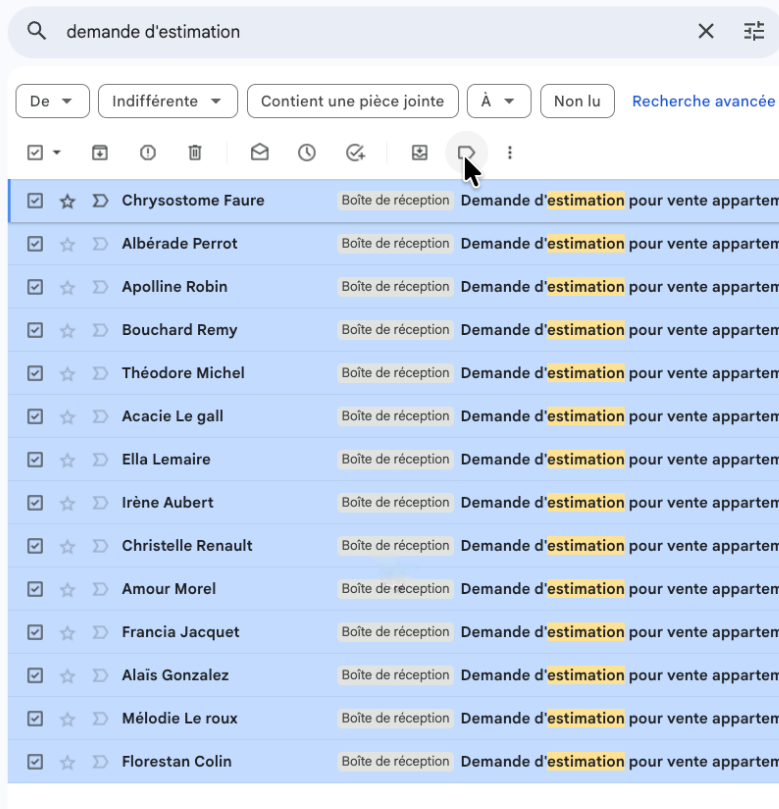Screen dimensions: 779x809
Task: Uncheck the Albérade Perrot email checkbox
Action: [35, 244]
